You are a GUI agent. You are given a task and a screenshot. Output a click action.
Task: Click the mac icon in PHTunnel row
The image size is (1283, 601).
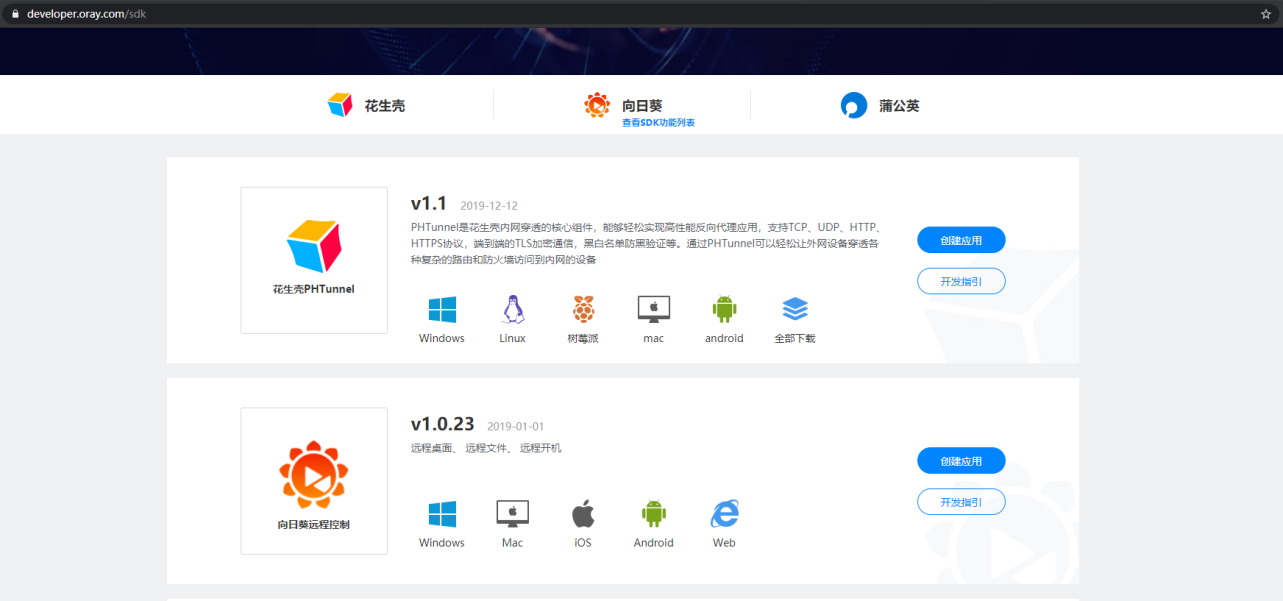click(x=653, y=310)
